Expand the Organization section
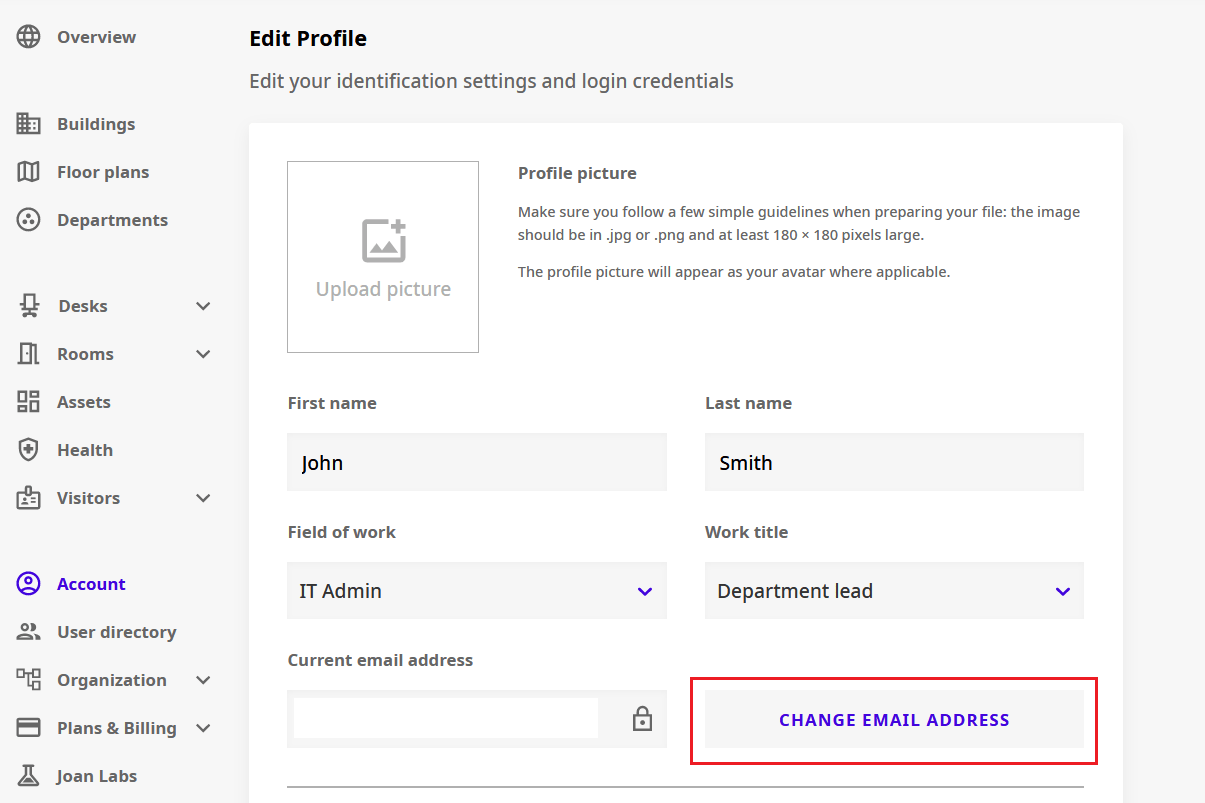This screenshot has height=803, width=1205. tap(203, 679)
